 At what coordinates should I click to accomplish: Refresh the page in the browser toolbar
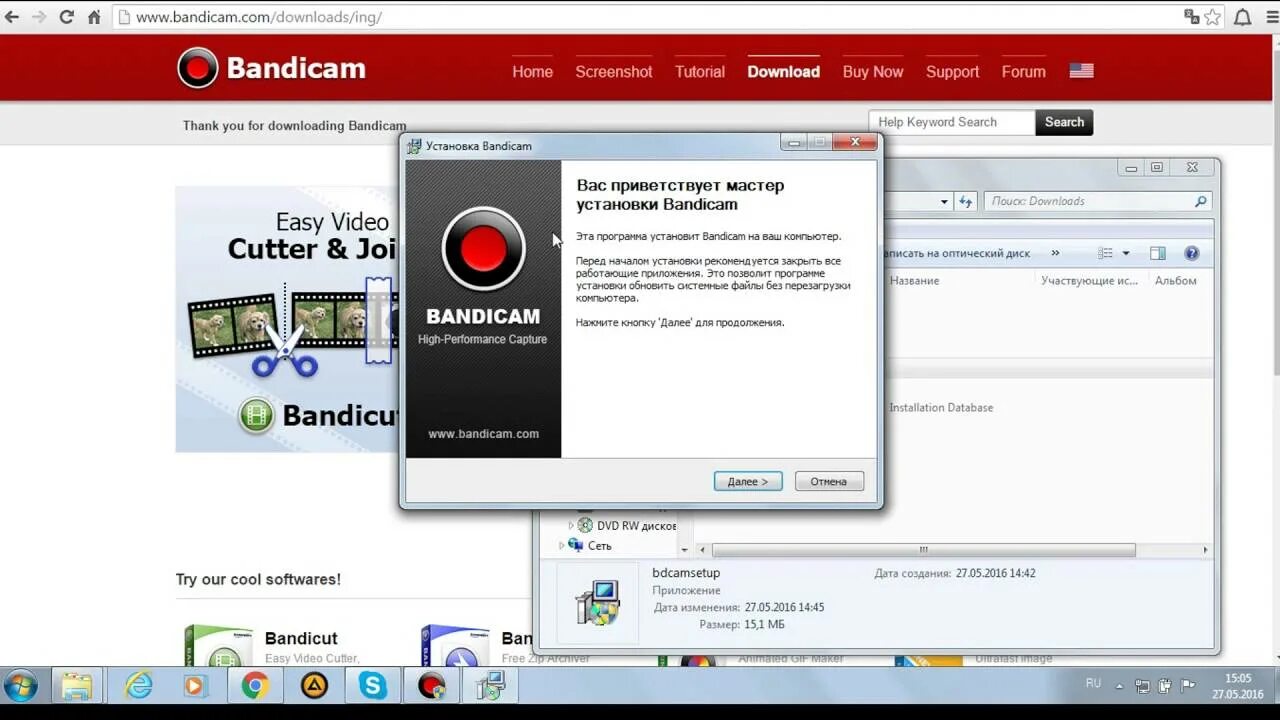66,16
